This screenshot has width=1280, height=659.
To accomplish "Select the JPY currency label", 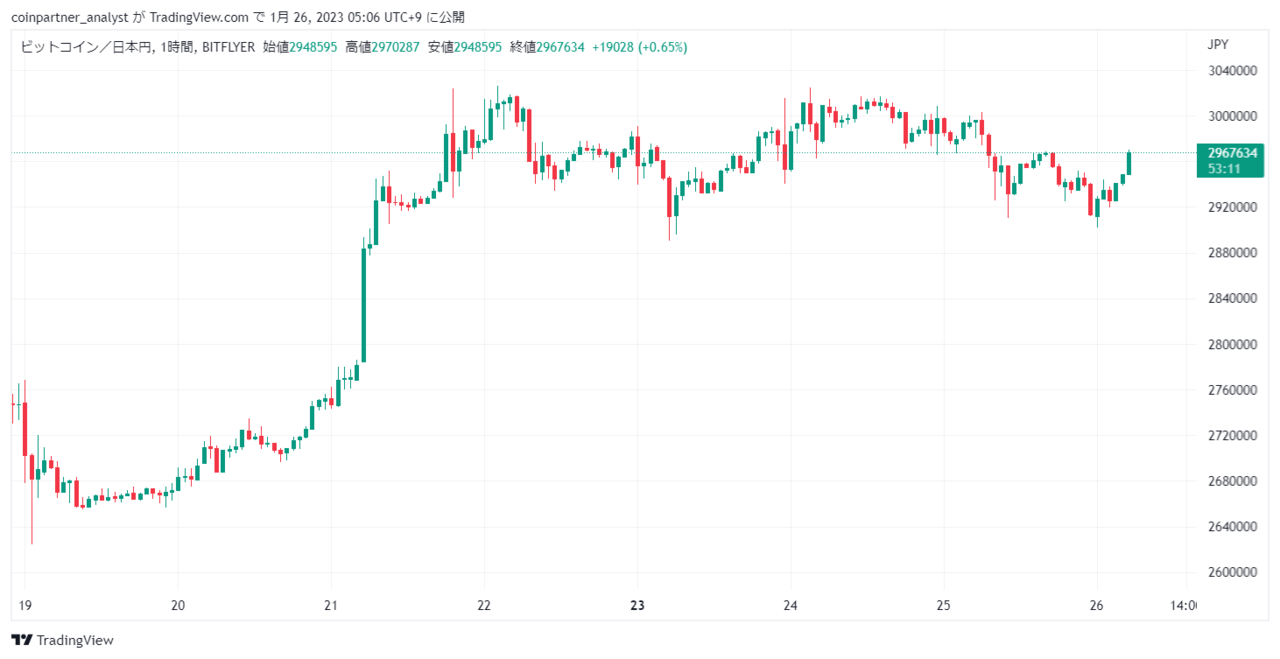I will click(x=1218, y=44).
